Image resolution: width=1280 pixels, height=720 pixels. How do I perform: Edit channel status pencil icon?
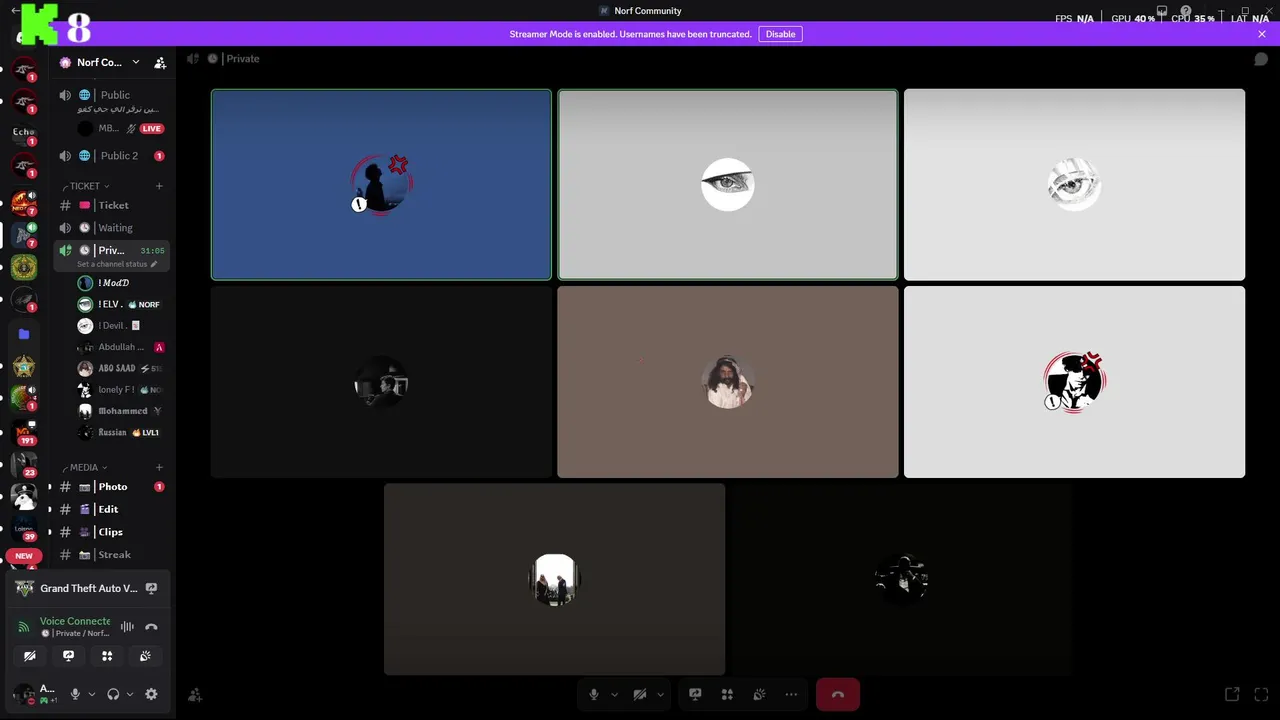click(154, 264)
